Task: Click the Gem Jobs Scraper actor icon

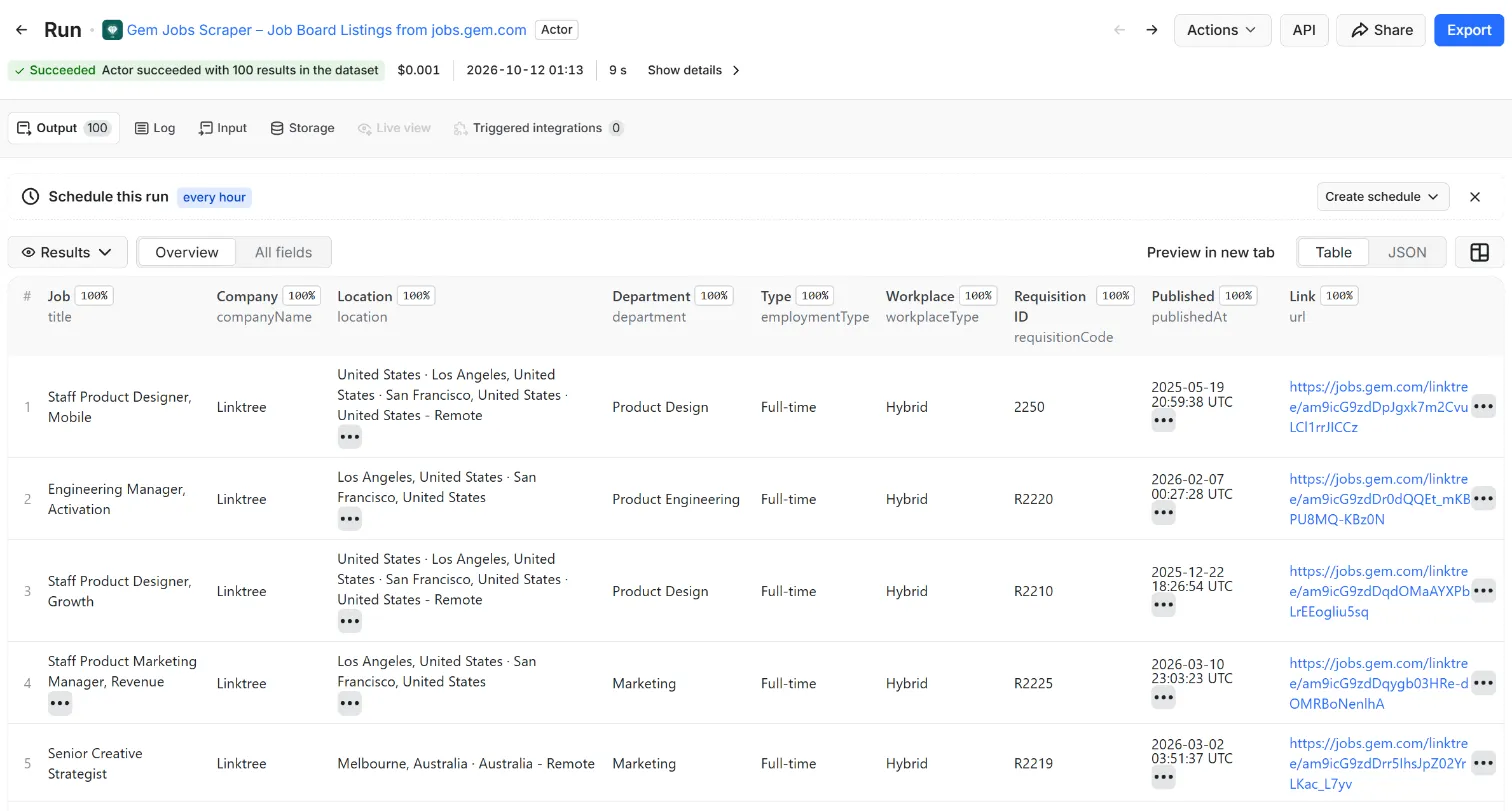Action: [x=112, y=30]
